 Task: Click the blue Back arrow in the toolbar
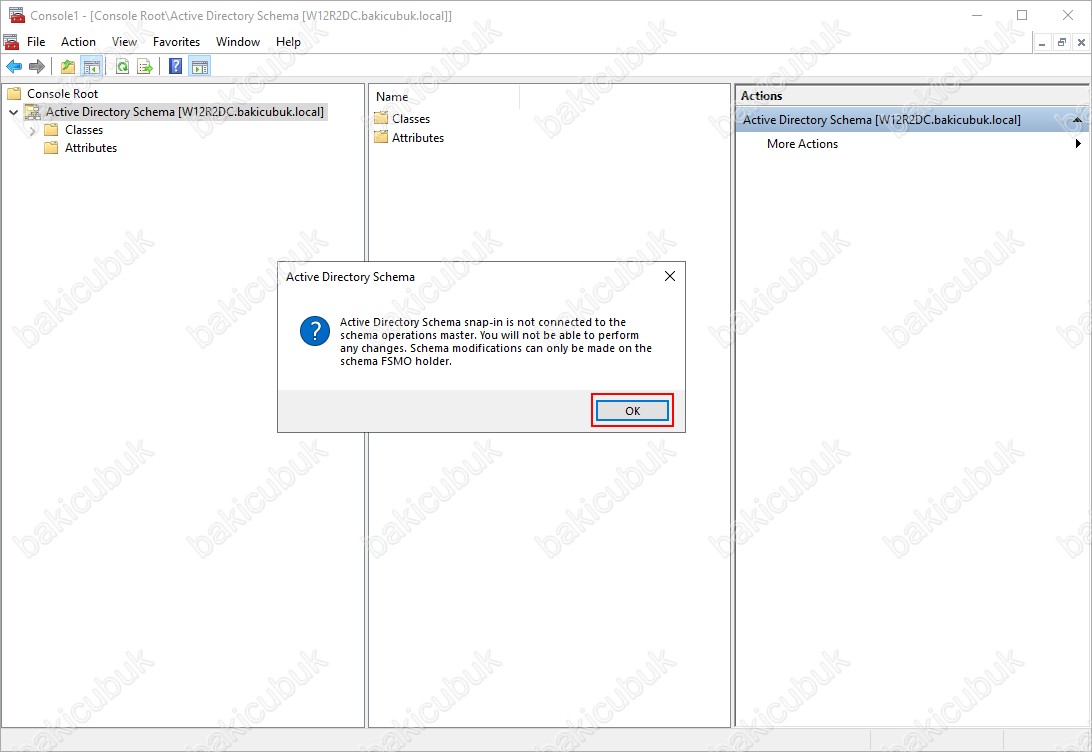(14, 67)
